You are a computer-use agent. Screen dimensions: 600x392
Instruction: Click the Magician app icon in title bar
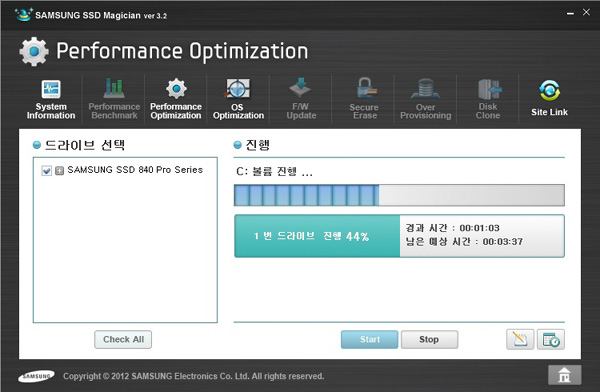click(x=23, y=15)
